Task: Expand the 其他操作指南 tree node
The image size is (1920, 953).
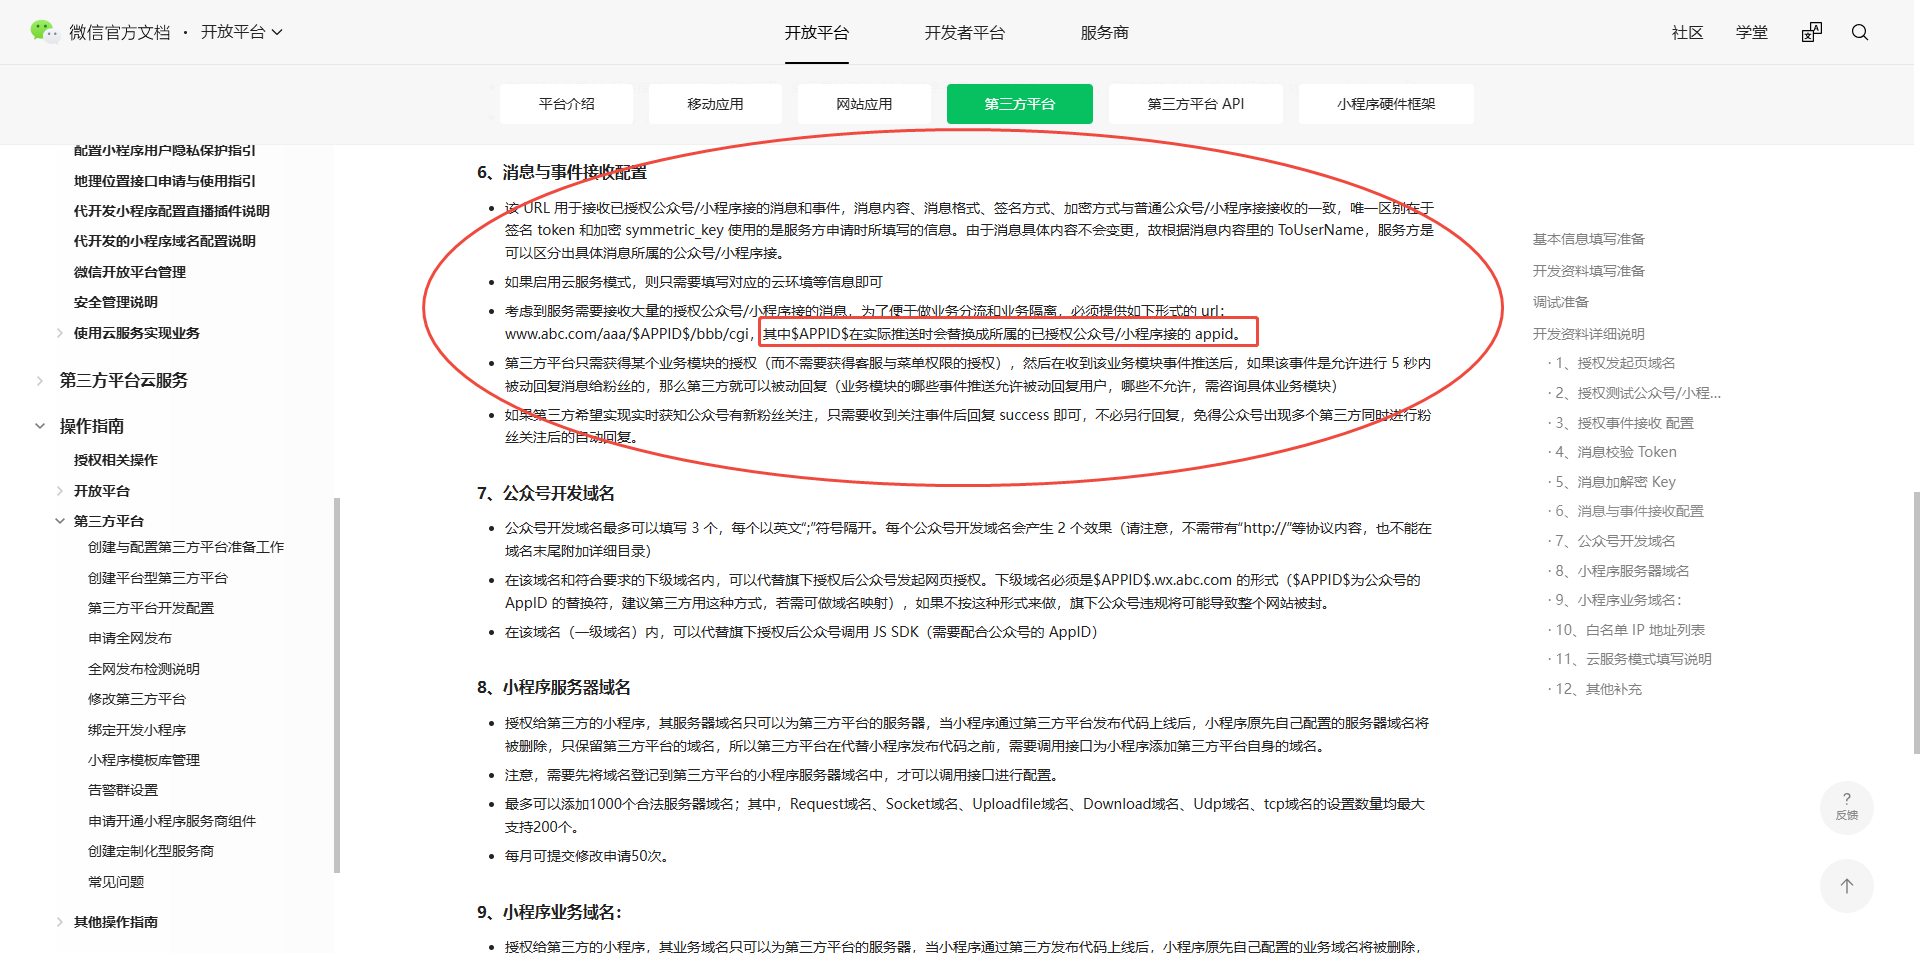Action: point(60,922)
